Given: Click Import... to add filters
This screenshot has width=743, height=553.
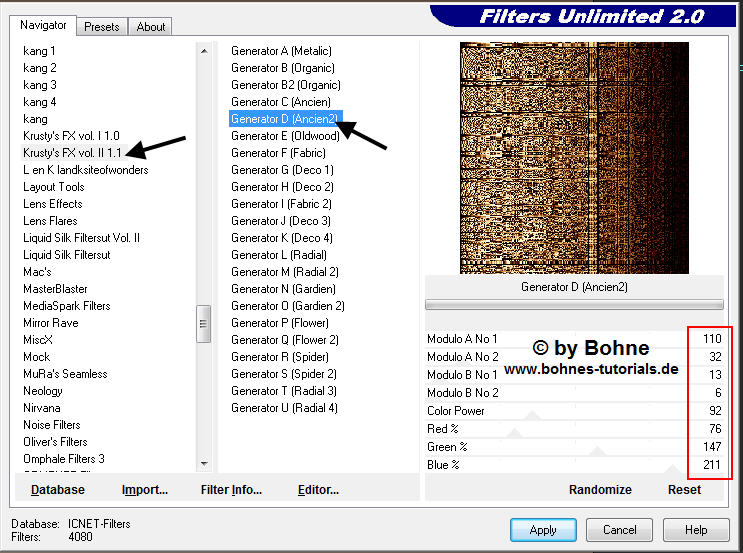Looking at the screenshot, I should click(145, 489).
